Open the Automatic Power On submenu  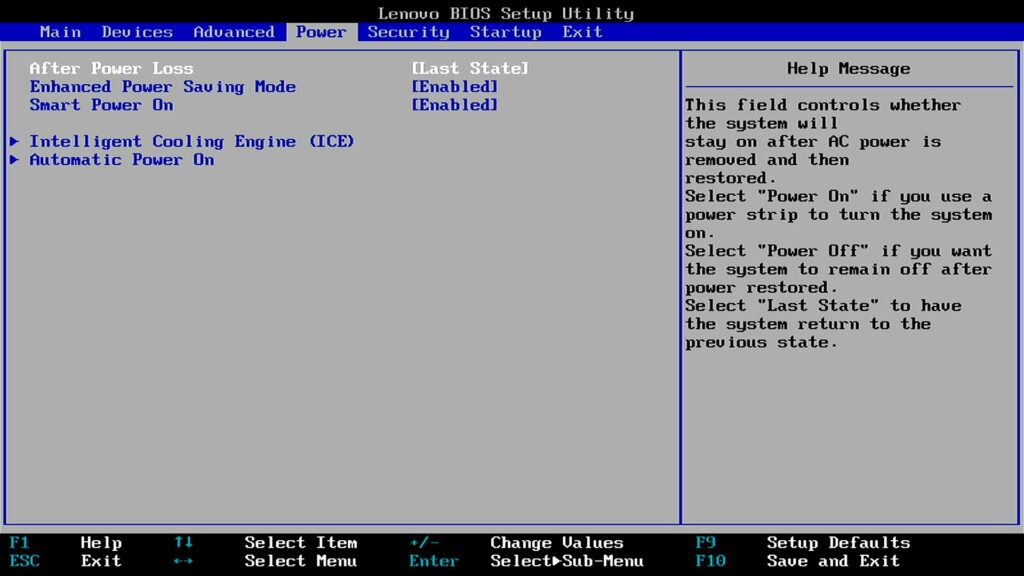coord(122,160)
